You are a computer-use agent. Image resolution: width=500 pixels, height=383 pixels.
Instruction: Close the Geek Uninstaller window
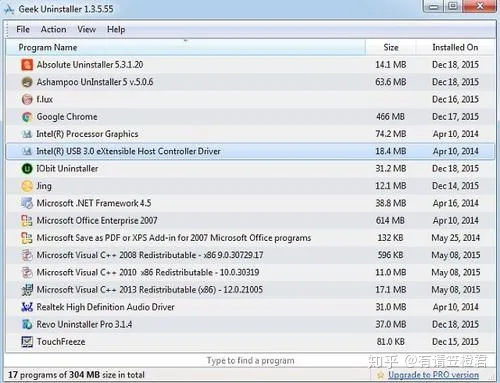tap(479, 7)
